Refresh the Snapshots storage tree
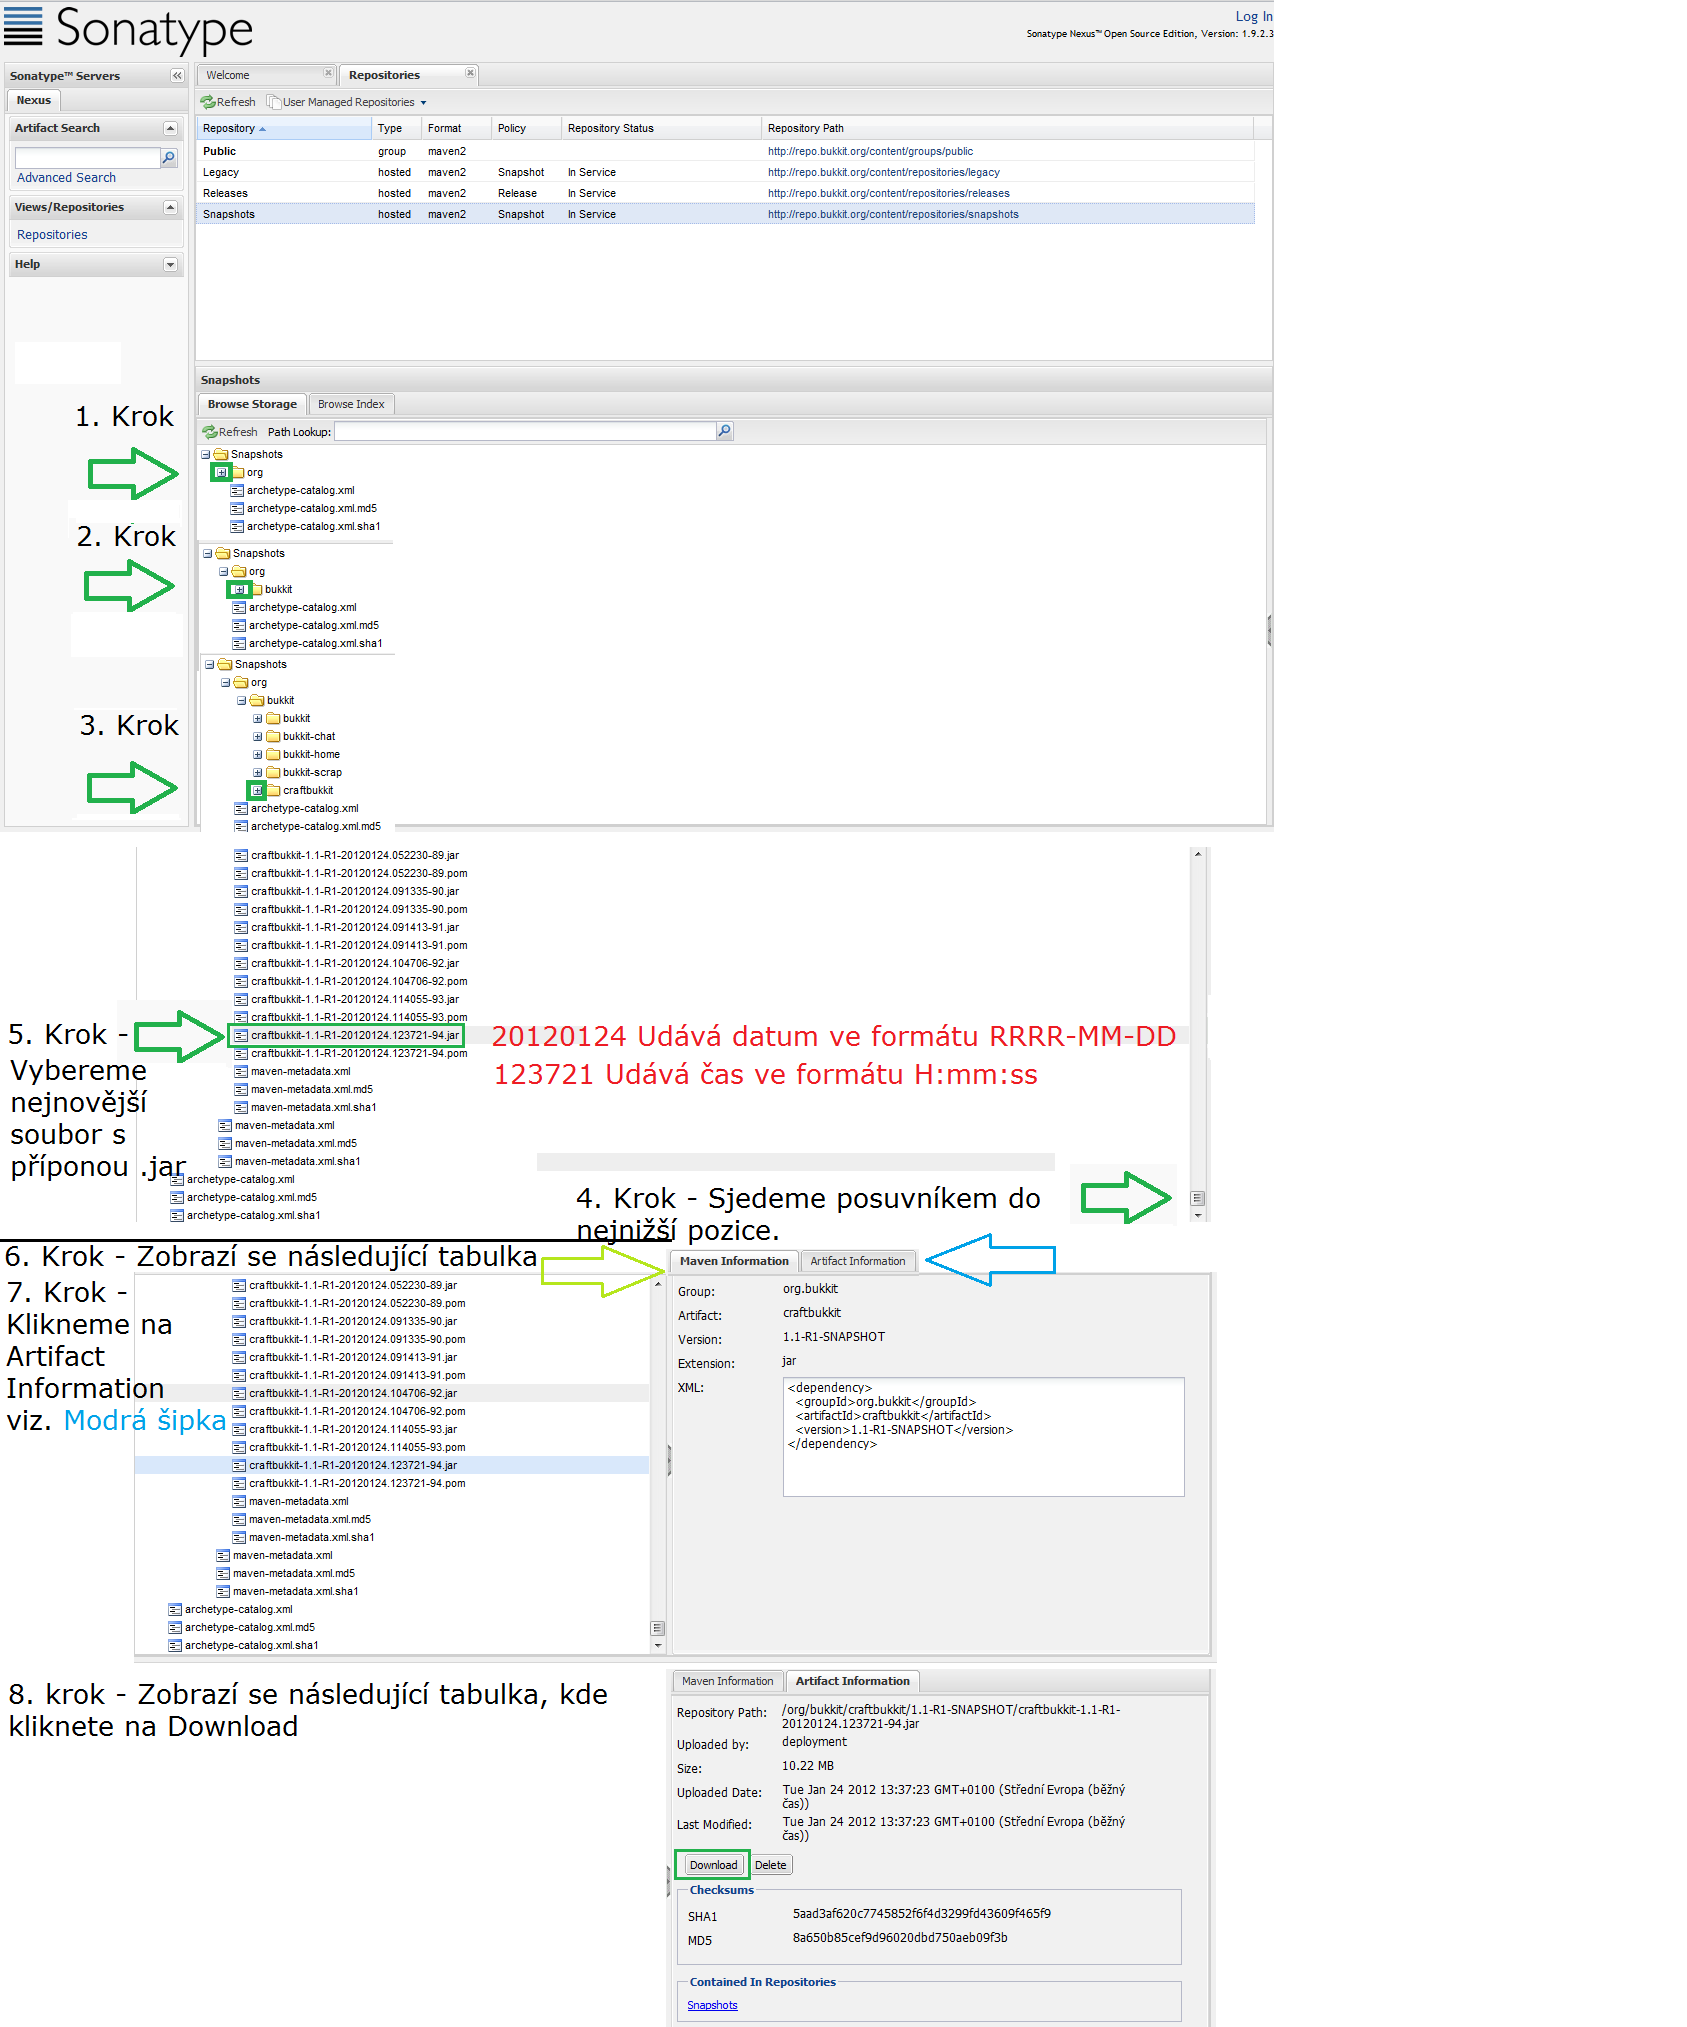The width and height of the screenshot is (1687, 2027). [230, 432]
